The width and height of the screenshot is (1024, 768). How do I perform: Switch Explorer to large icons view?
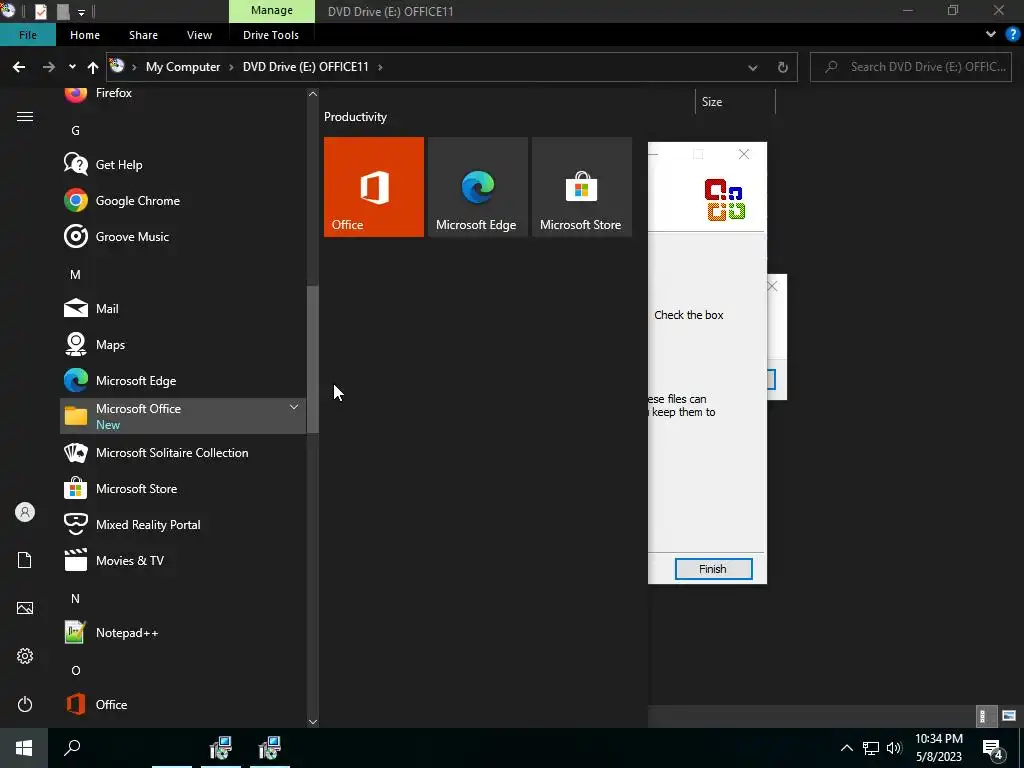[x=1009, y=716]
